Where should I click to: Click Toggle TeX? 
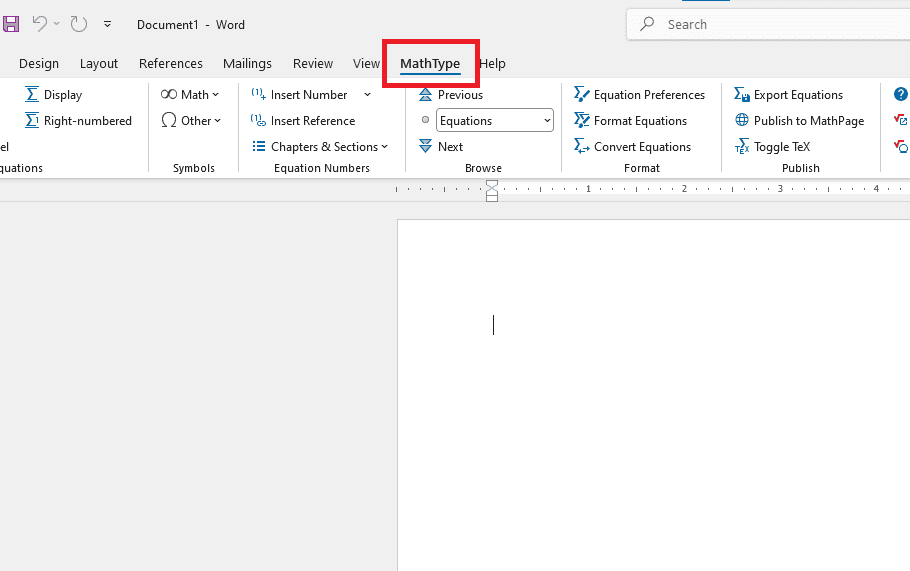click(772, 147)
